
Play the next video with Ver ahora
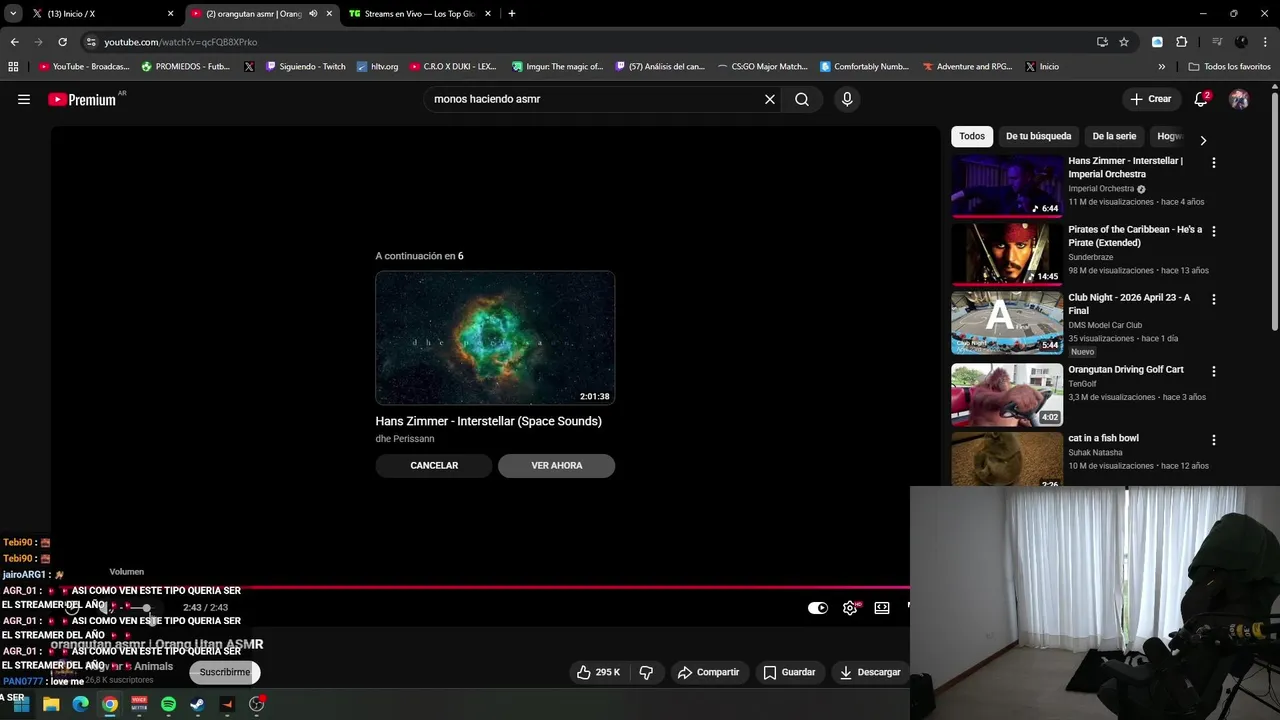[x=556, y=465]
